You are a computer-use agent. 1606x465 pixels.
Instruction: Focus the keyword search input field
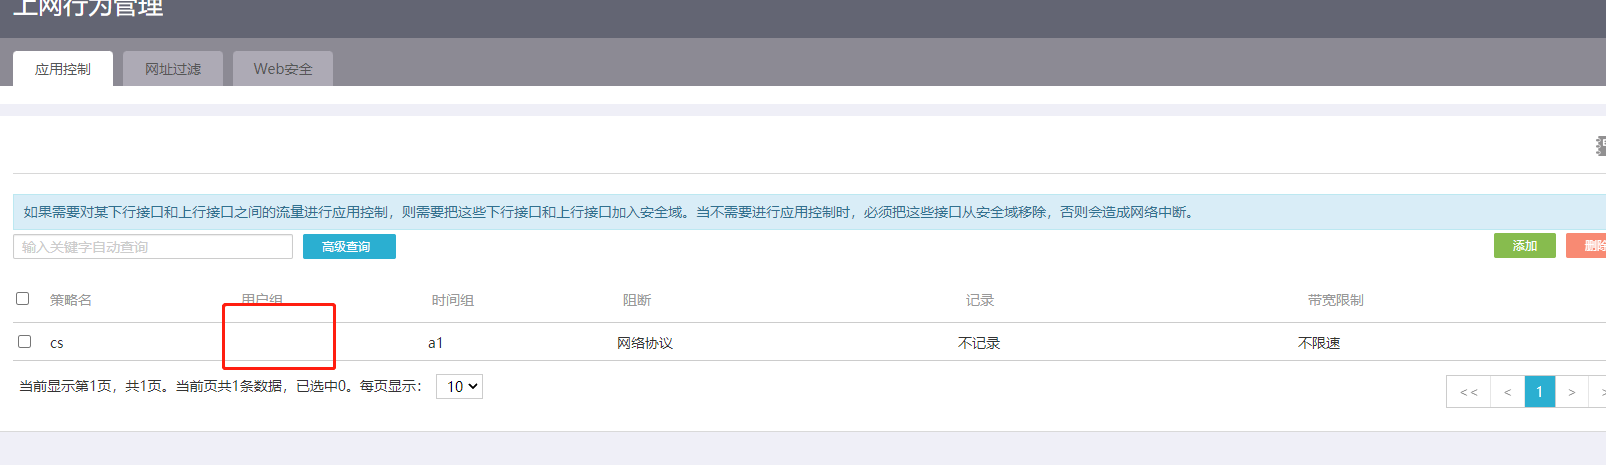click(x=153, y=247)
